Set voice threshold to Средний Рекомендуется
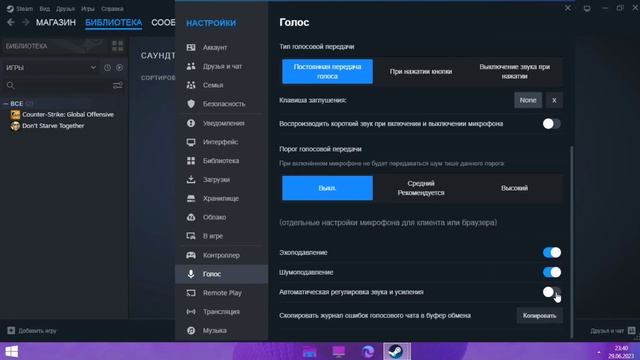 tap(421, 188)
